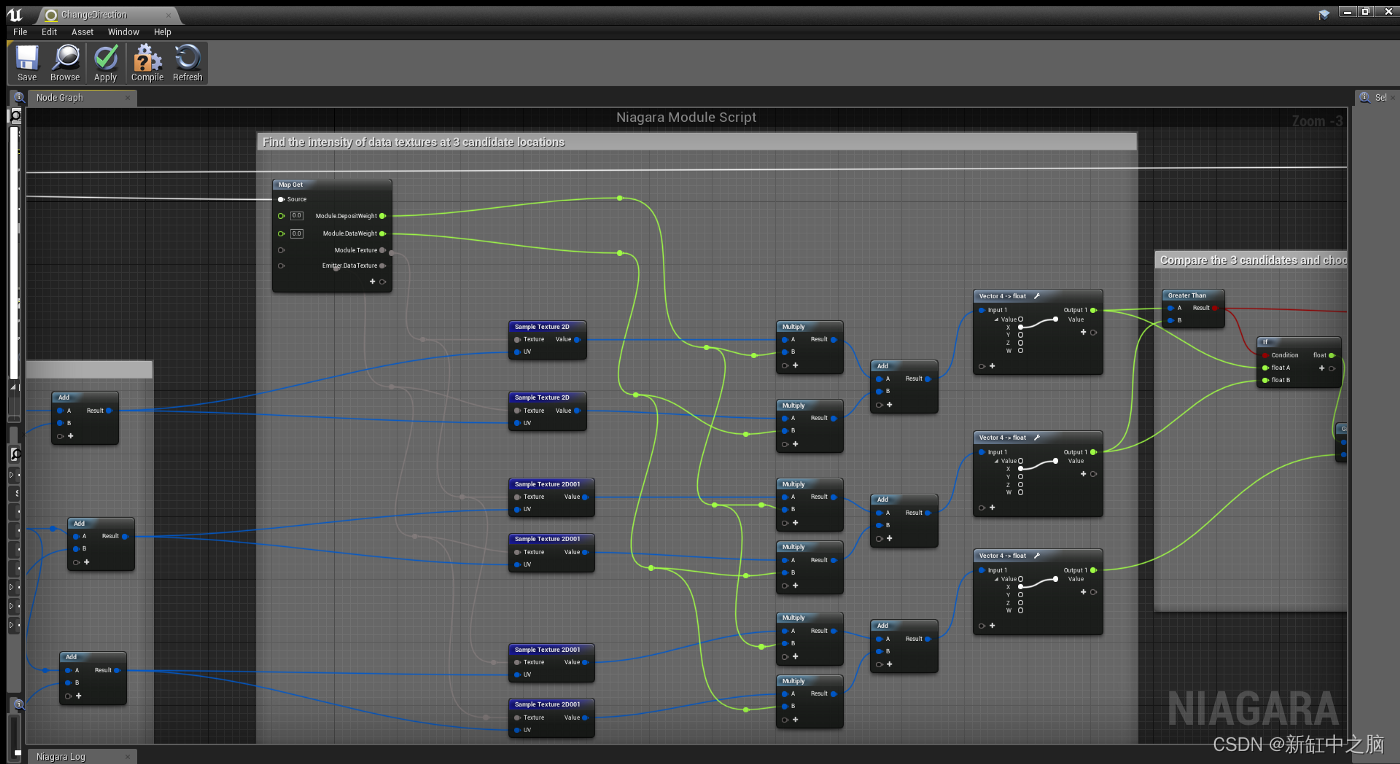Click Module.DepositWeight default value field
This screenshot has width=1400, height=764.
pos(297,216)
